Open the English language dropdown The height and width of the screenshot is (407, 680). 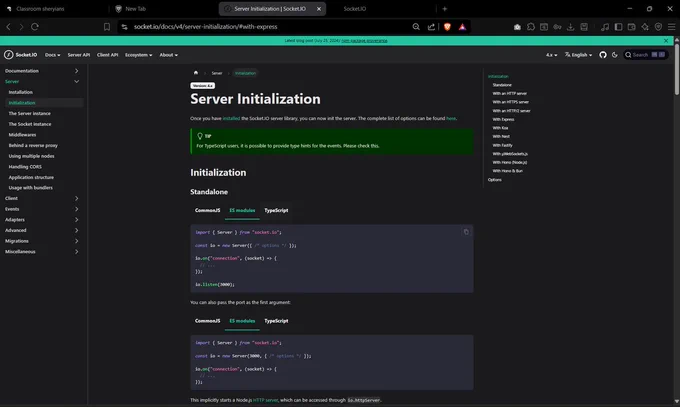pos(579,55)
